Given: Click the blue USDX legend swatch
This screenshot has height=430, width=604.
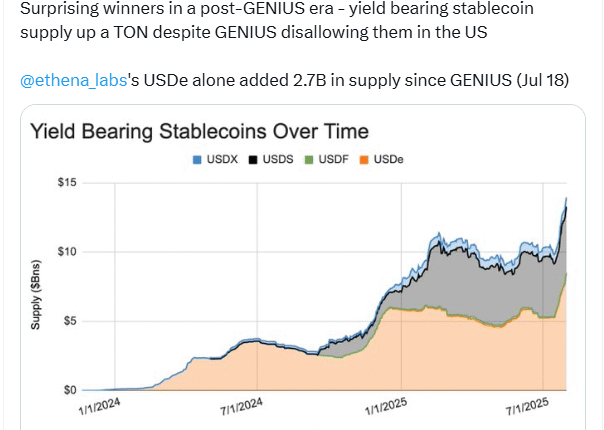Looking at the screenshot, I should coord(196,160).
